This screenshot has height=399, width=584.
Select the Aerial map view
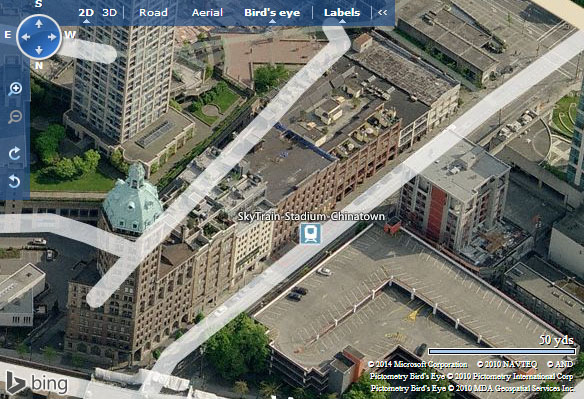(x=207, y=13)
